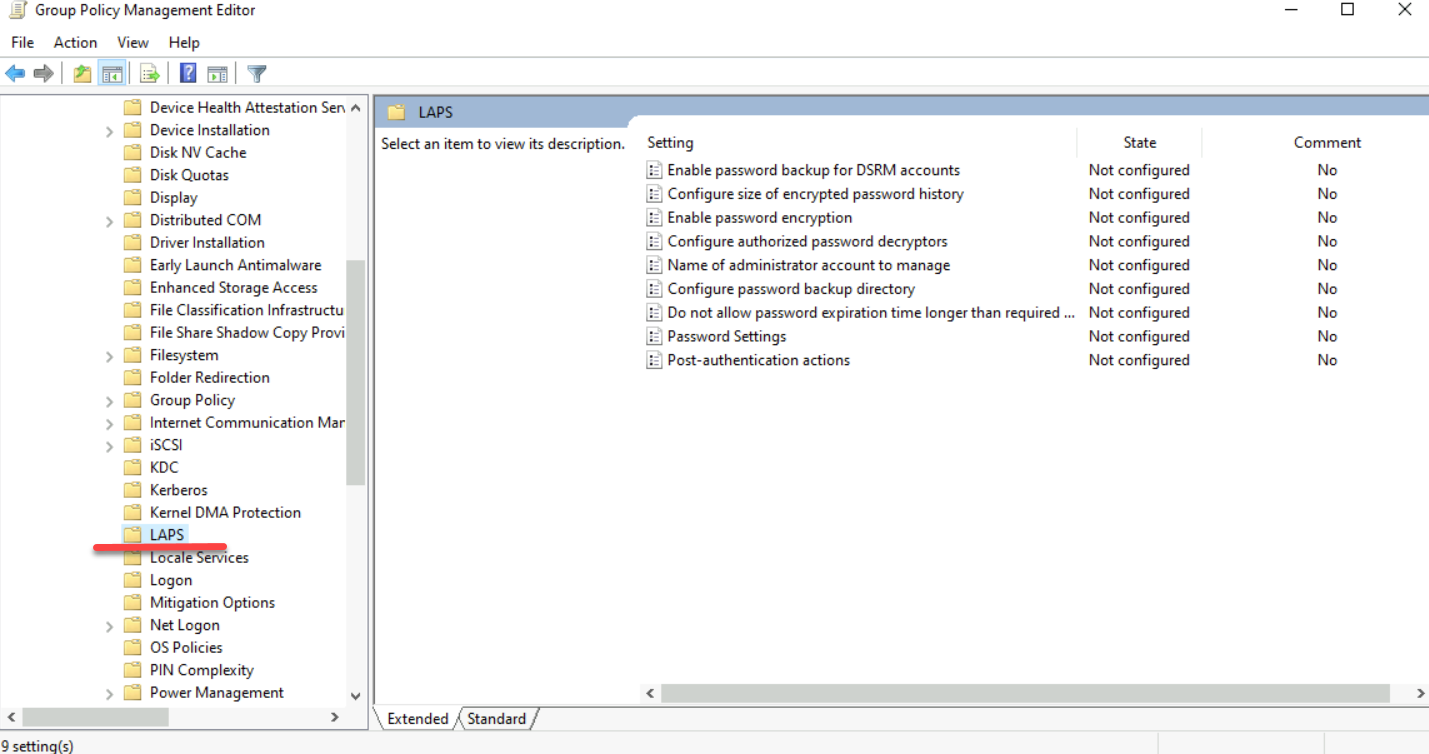
Task: Expand the Group Policy tree node
Action: tap(110, 399)
